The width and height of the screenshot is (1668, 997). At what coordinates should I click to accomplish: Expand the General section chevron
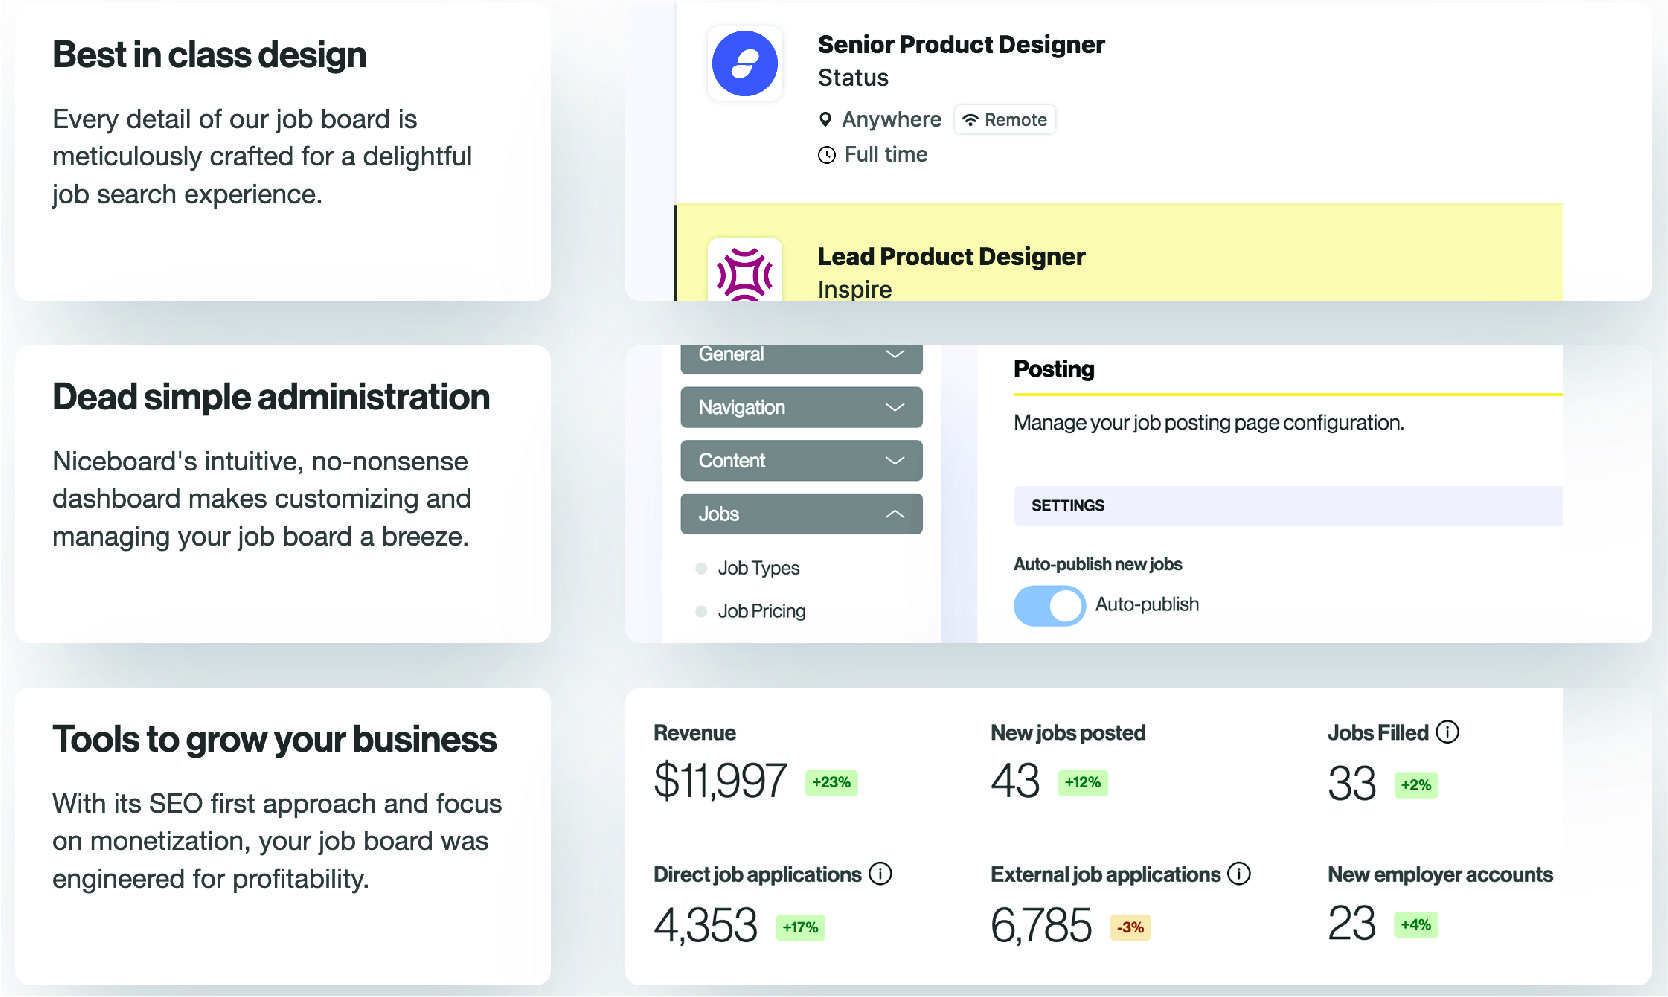(894, 354)
